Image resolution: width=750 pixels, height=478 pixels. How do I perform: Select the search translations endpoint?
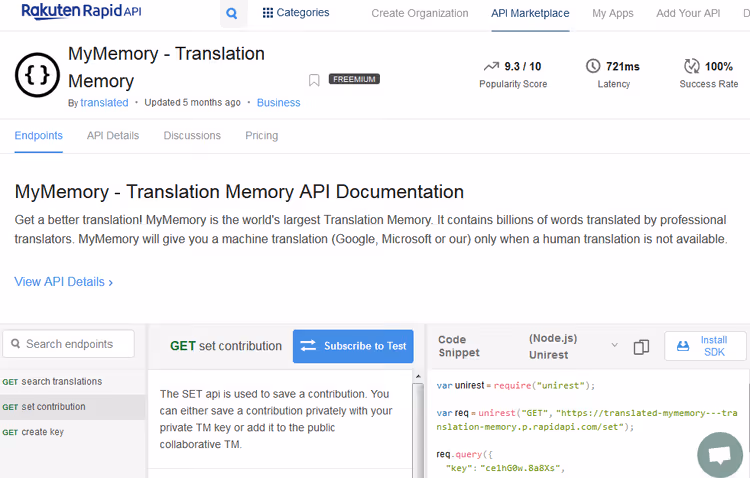click(x=72, y=382)
